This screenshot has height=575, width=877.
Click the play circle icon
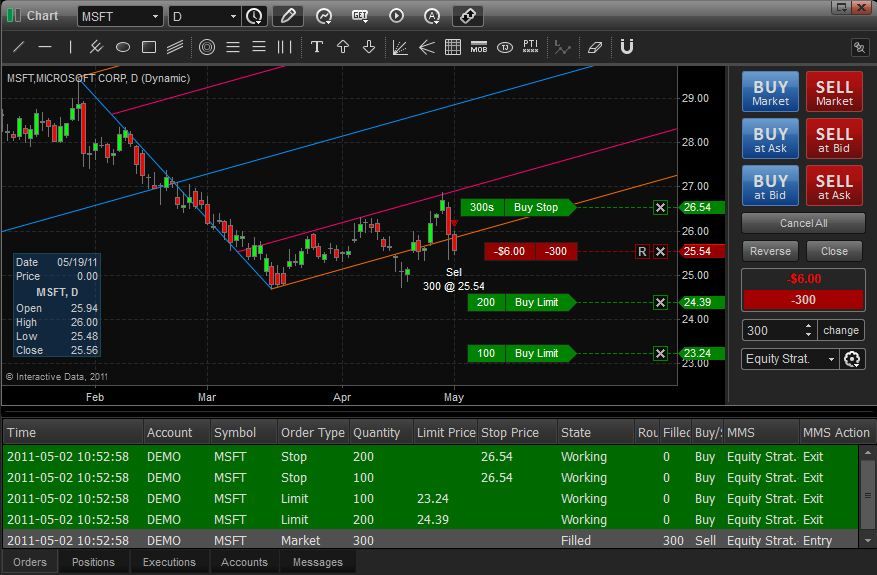coord(396,16)
